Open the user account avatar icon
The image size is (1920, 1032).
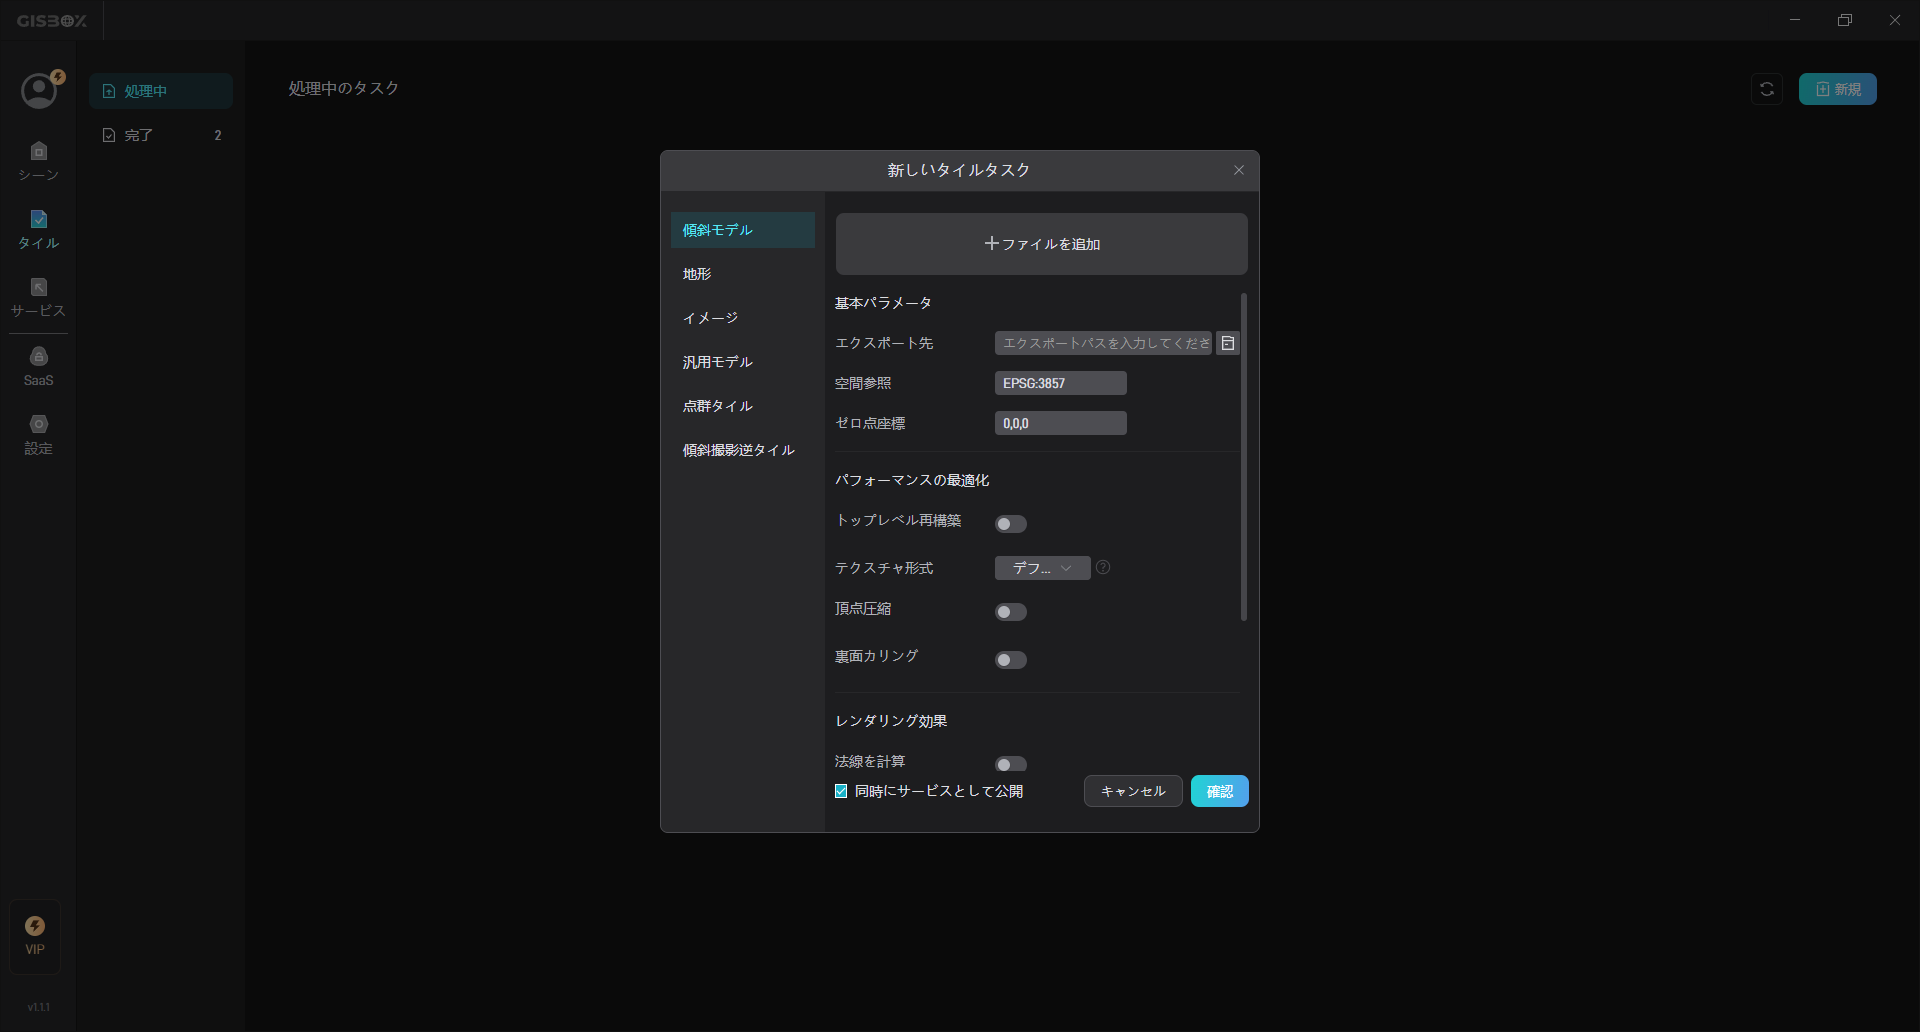39,90
